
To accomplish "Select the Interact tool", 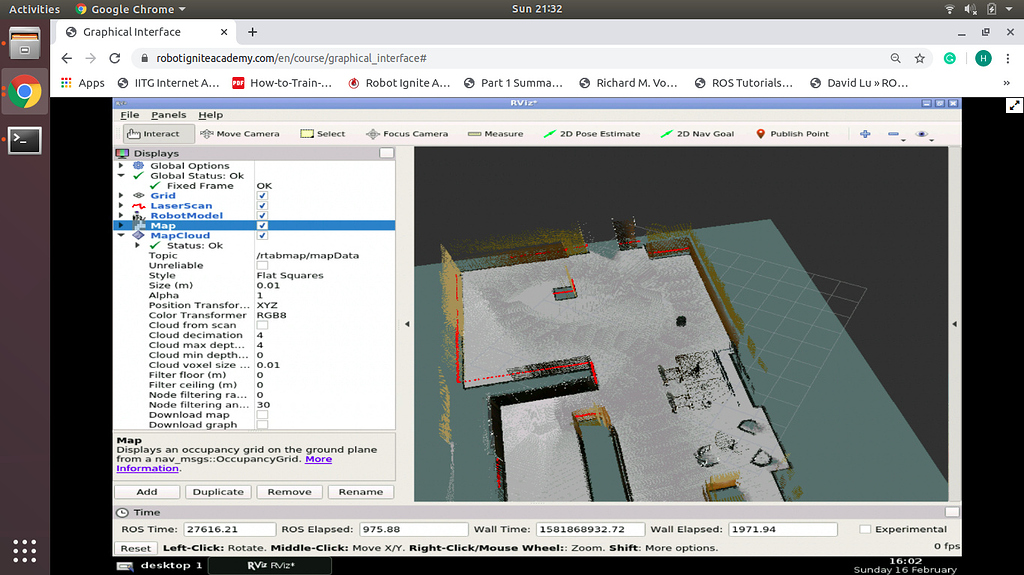I will (x=159, y=133).
